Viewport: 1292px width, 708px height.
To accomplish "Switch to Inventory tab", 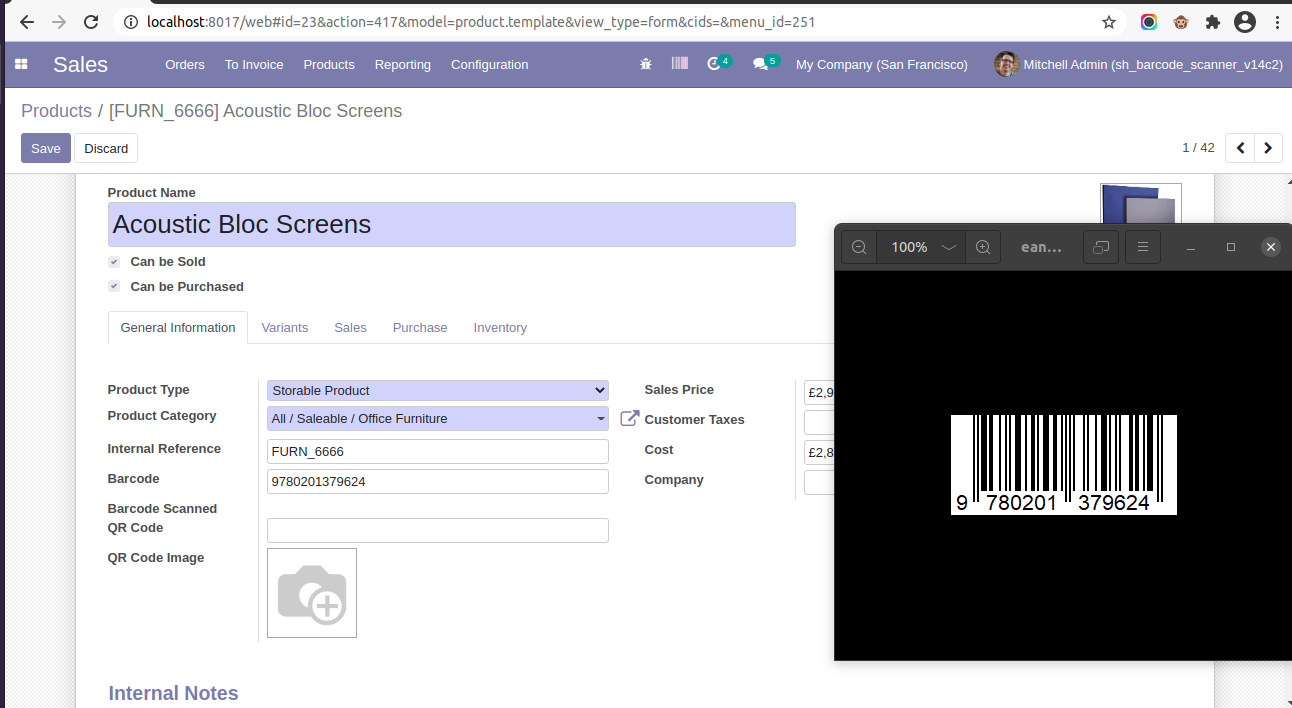I will (500, 327).
